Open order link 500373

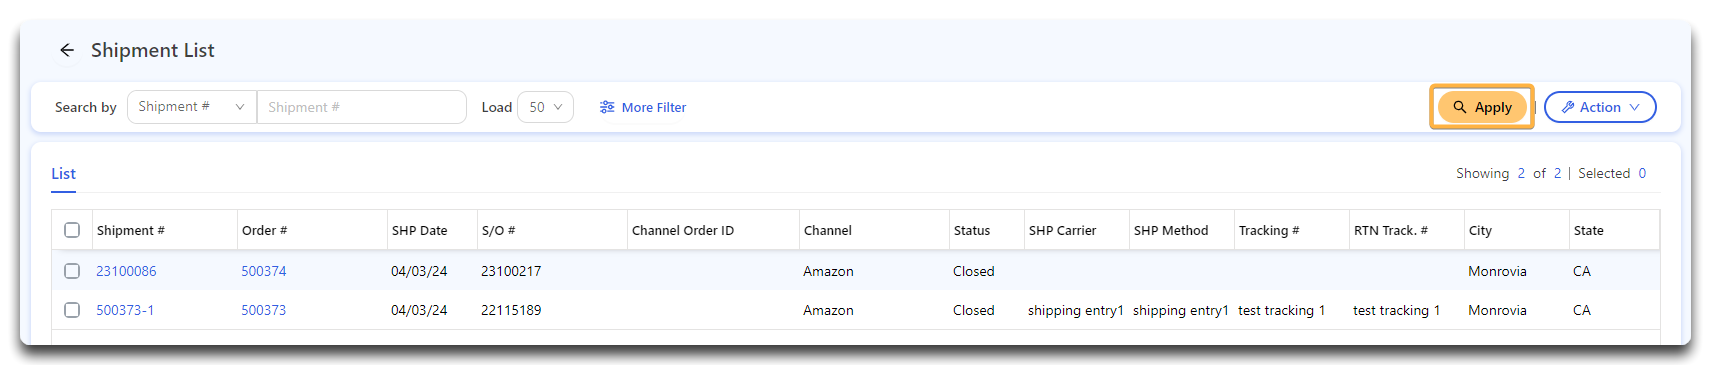click(264, 310)
